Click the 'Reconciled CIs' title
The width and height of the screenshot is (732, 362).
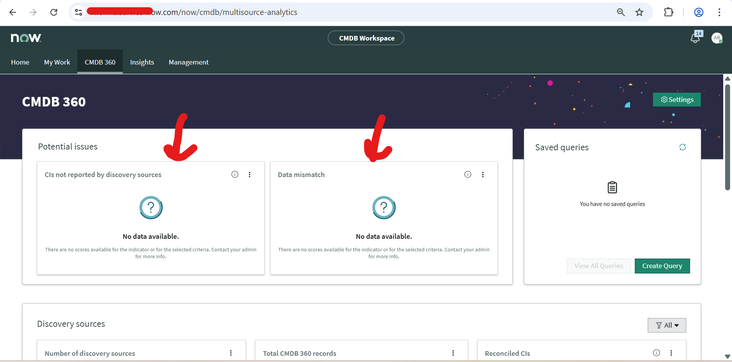tap(507, 354)
